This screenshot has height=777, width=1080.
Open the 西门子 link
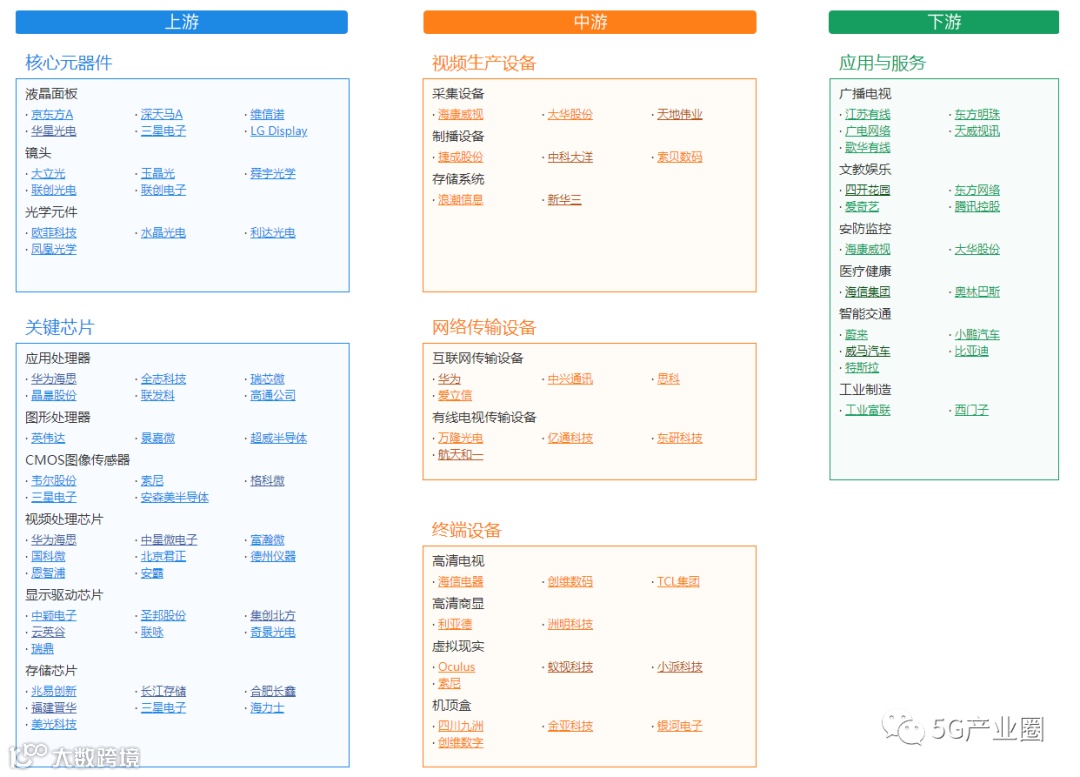(x=971, y=411)
